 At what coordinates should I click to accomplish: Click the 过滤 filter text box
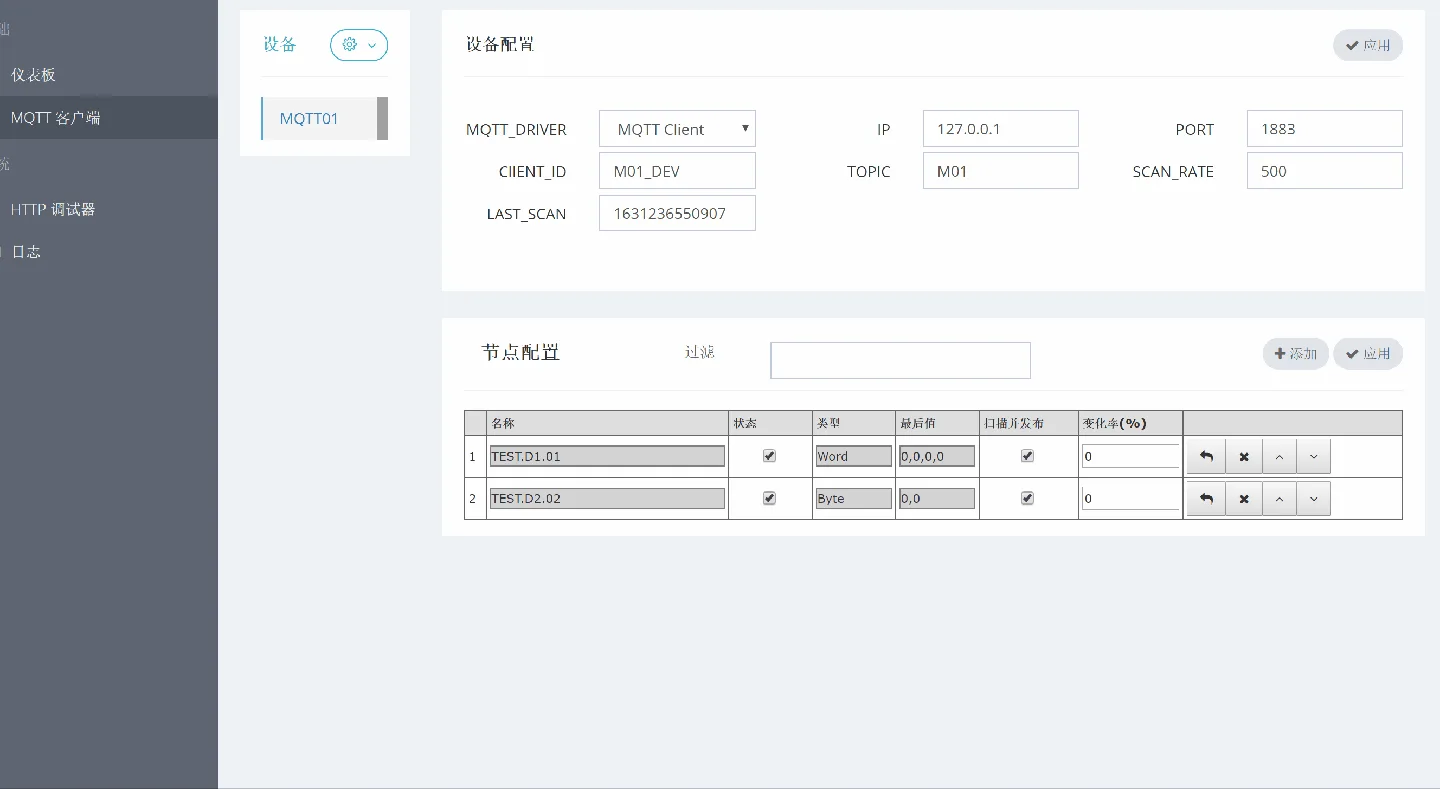point(900,360)
